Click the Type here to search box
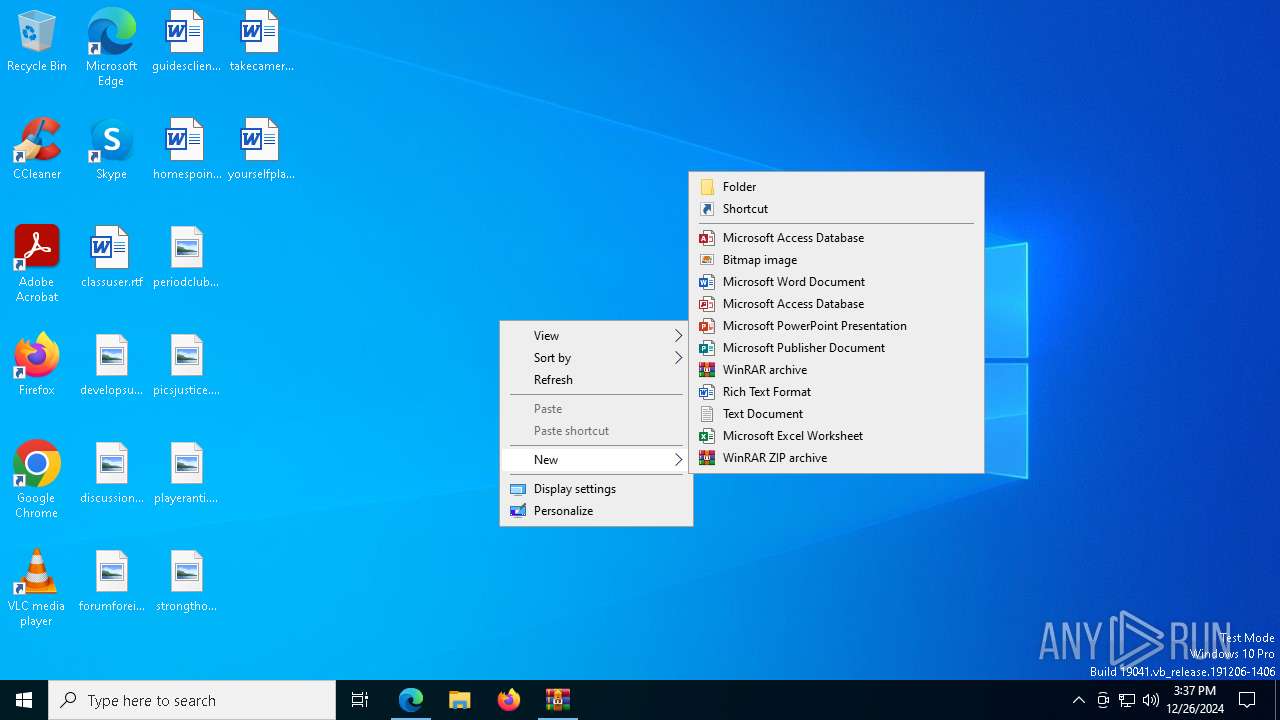Image resolution: width=1280 pixels, height=720 pixels. click(192, 700)
